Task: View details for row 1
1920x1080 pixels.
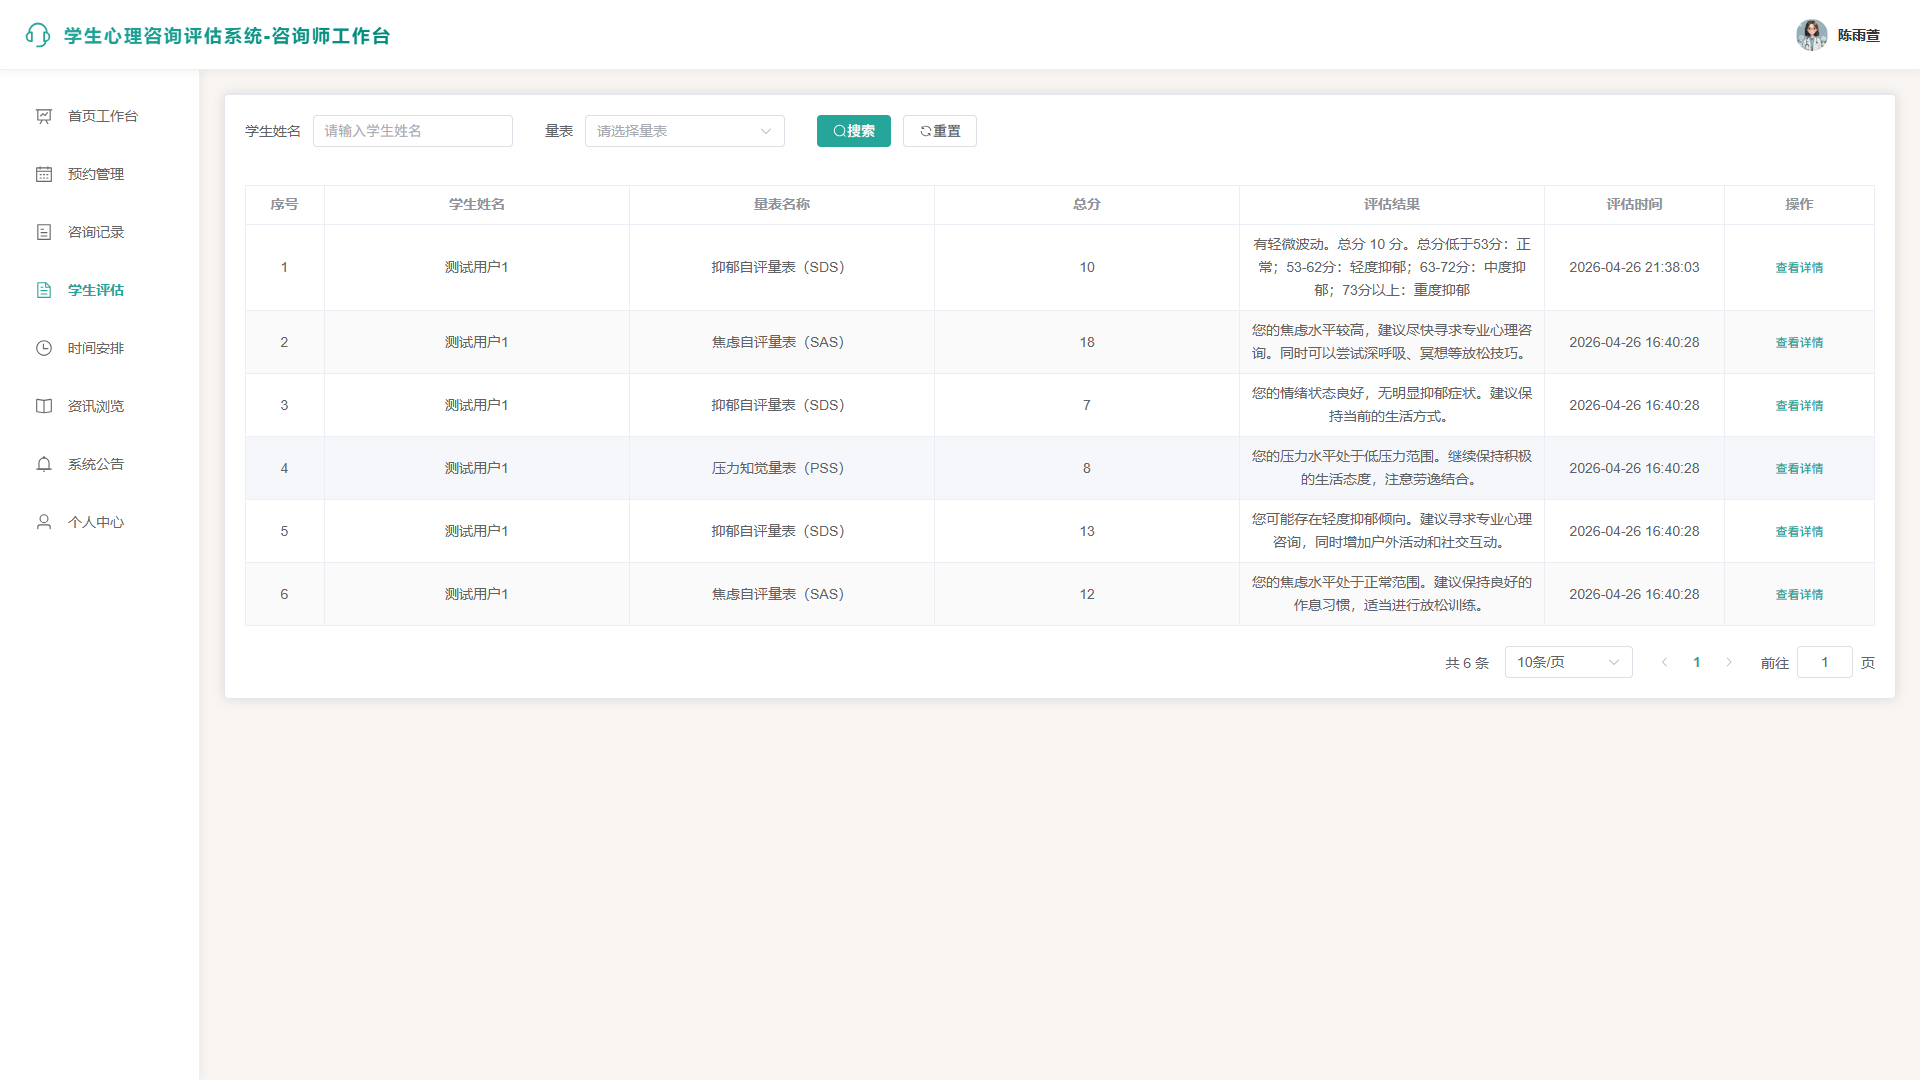Action: [1799, 267]
